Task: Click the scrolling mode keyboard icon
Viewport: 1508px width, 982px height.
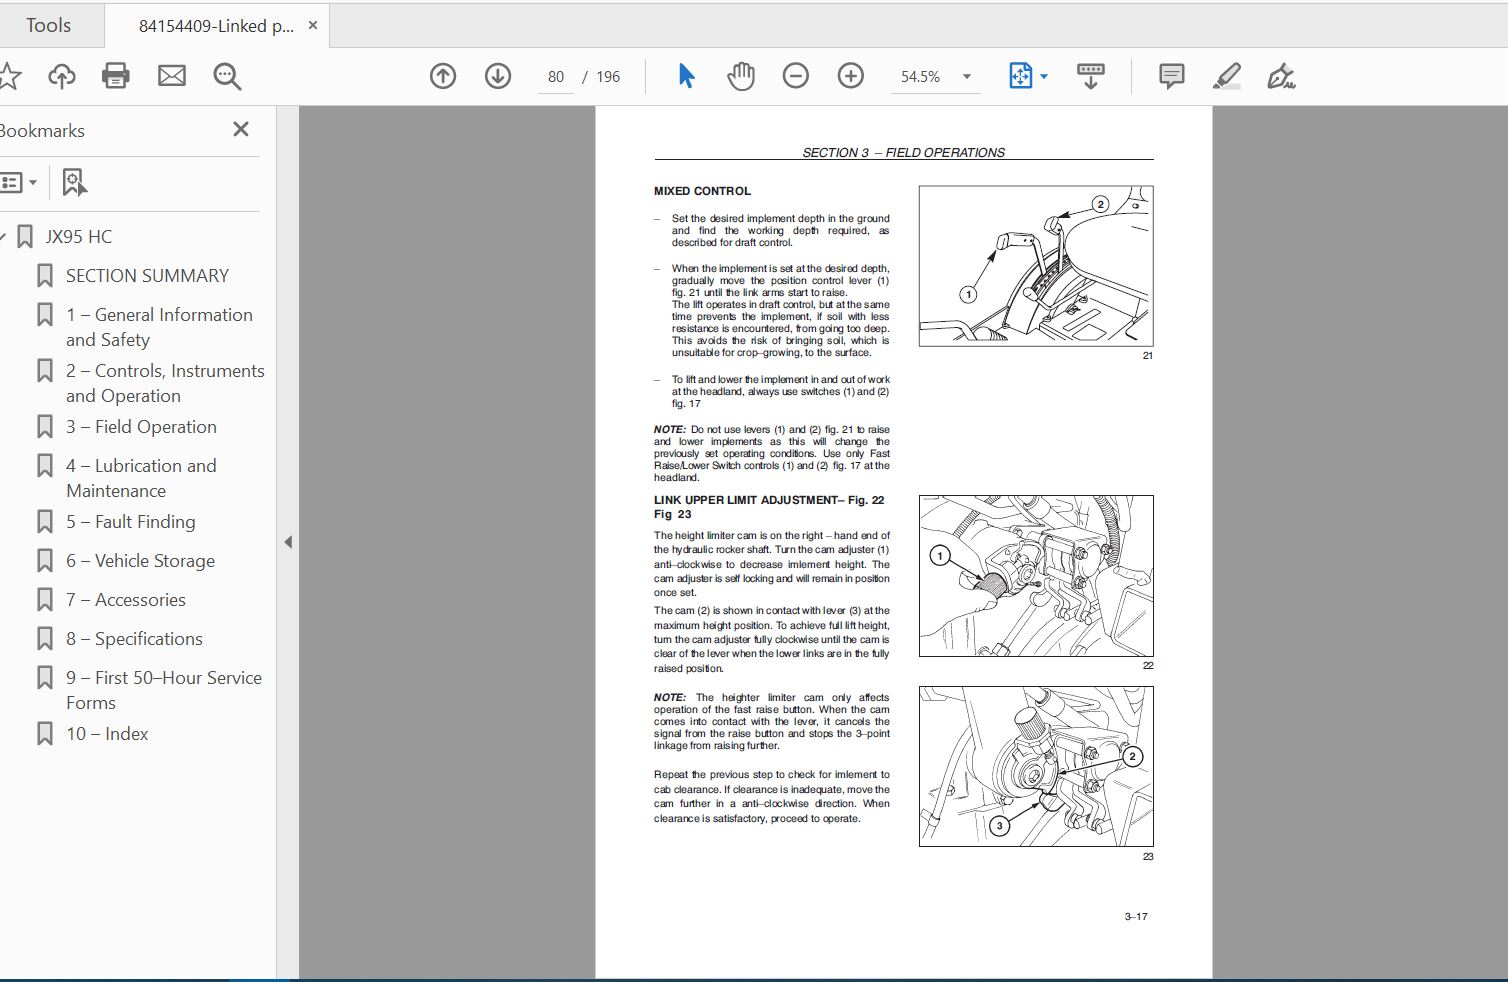Action: coord(1091,76)
